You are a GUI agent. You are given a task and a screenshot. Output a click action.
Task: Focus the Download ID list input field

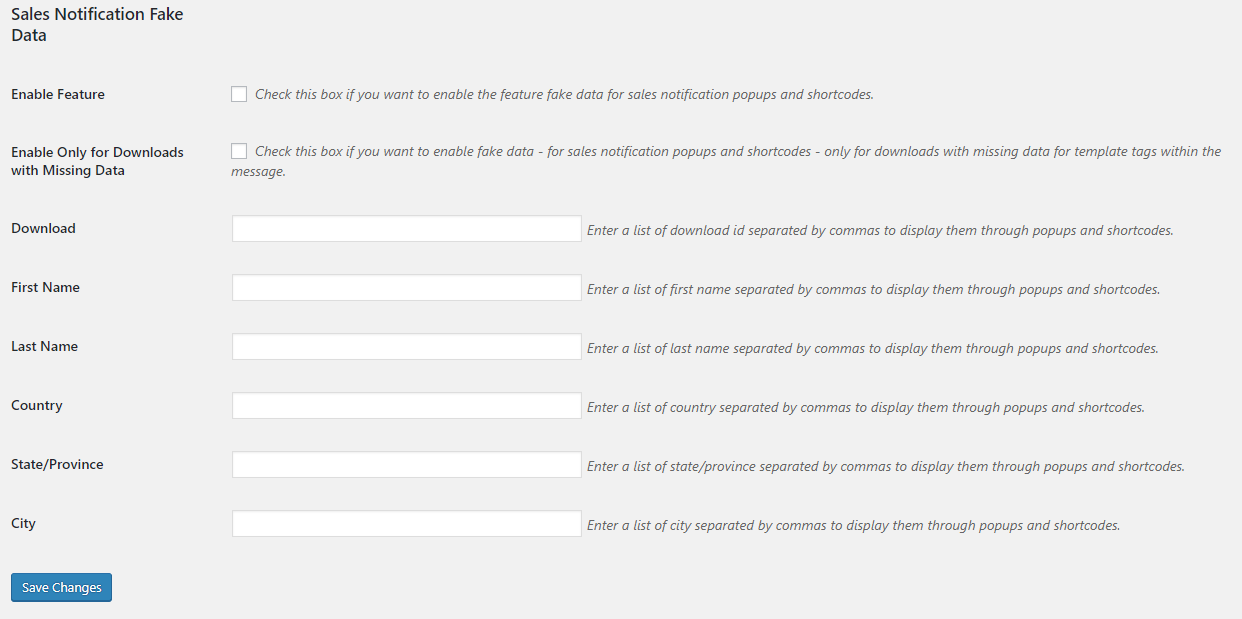[407, 228]
